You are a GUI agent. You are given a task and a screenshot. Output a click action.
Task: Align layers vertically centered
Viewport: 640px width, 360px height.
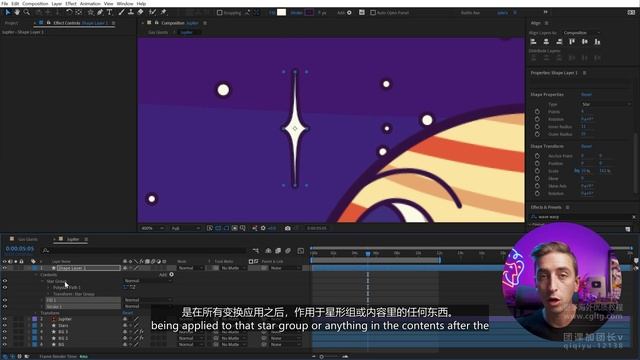point(585,42)
